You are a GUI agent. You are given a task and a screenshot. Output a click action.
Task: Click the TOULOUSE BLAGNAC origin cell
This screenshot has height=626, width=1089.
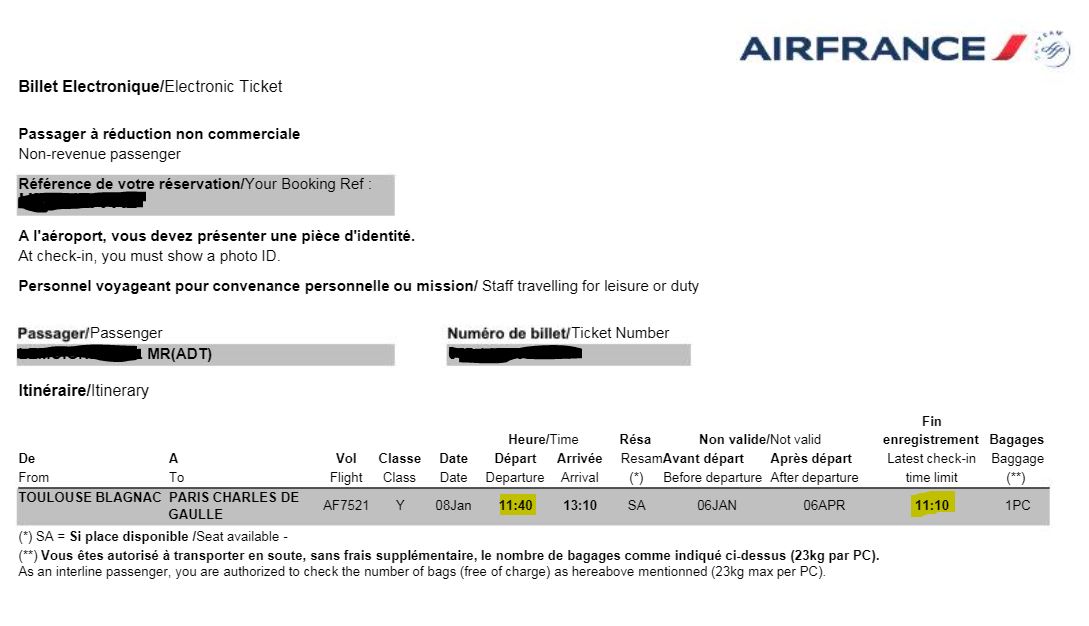90,497
